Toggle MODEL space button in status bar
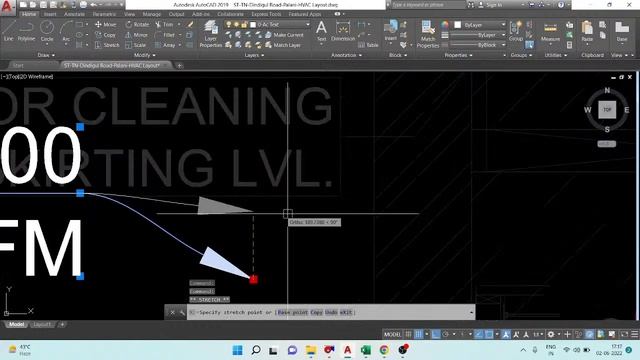This screenshot has width=640, height=360. click(x=393, y=334)
